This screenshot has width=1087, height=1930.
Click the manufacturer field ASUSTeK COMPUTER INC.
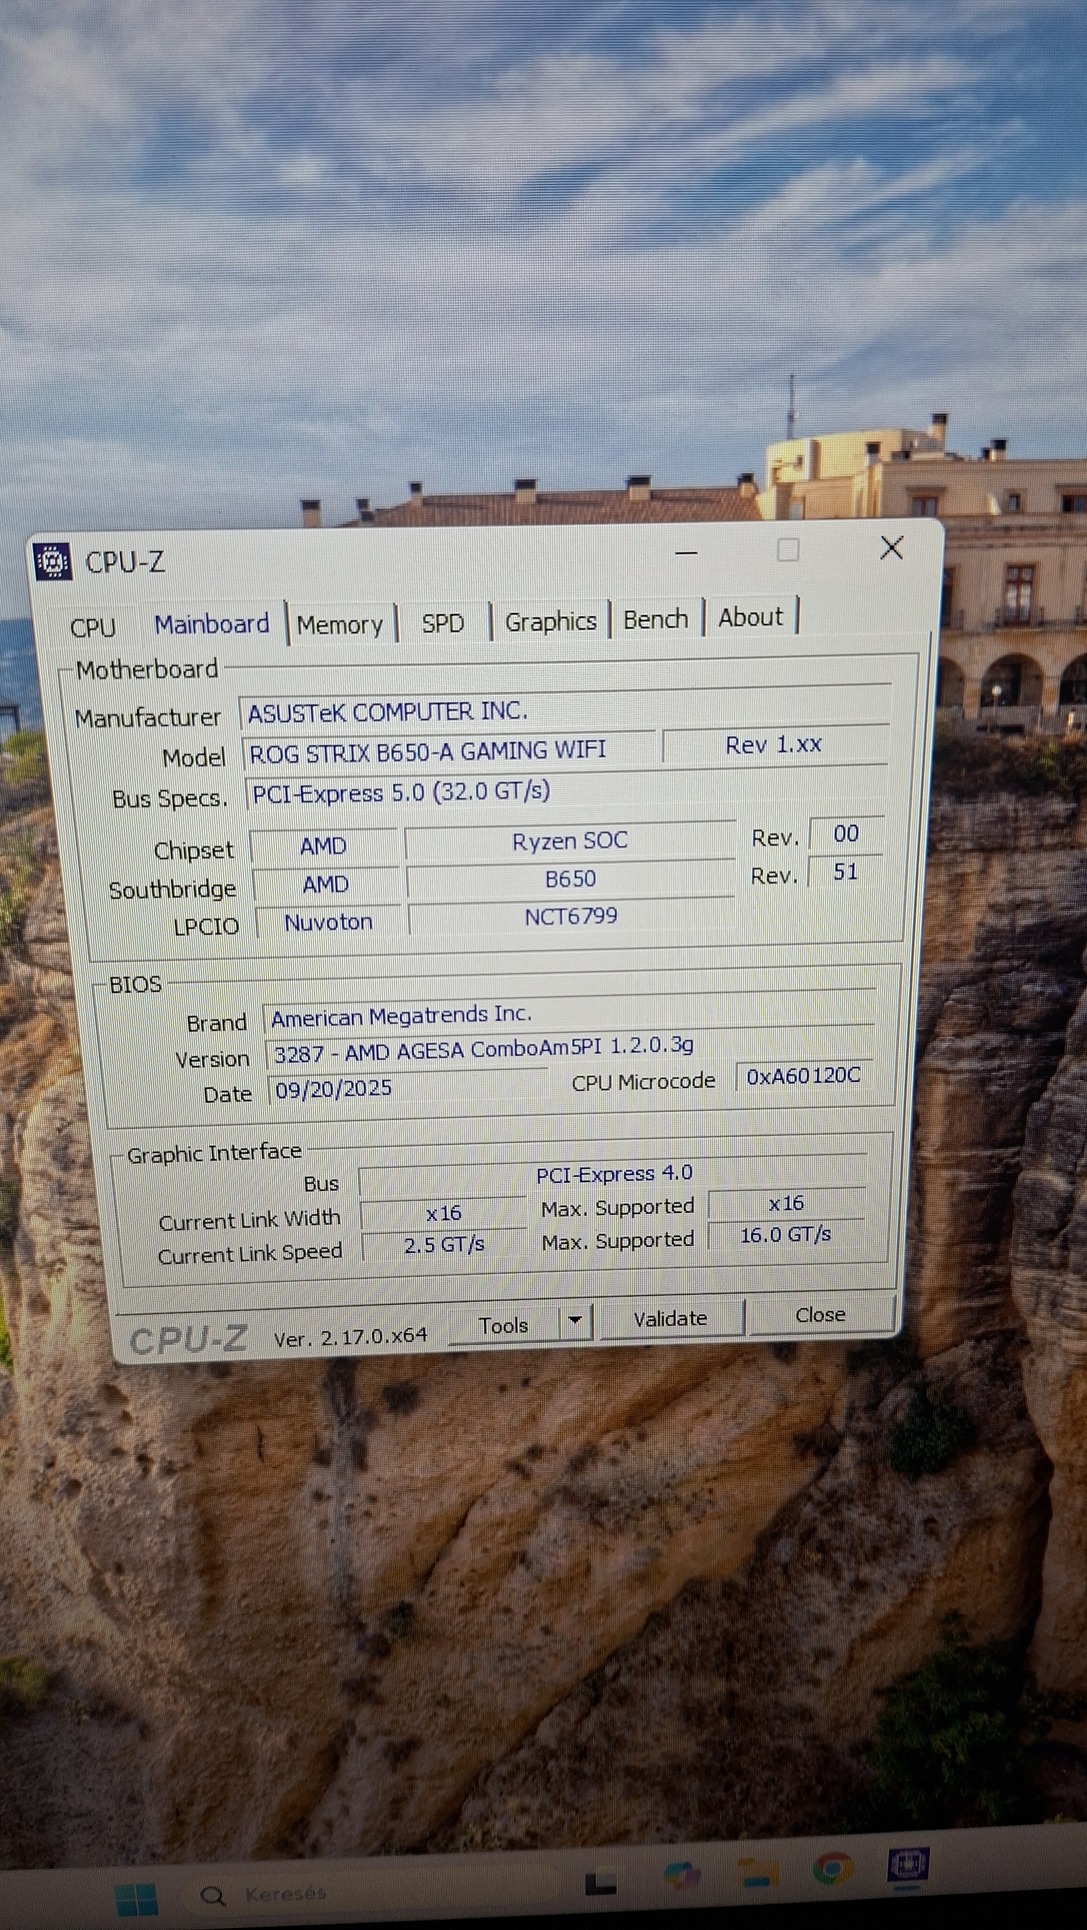pos(564,710)
